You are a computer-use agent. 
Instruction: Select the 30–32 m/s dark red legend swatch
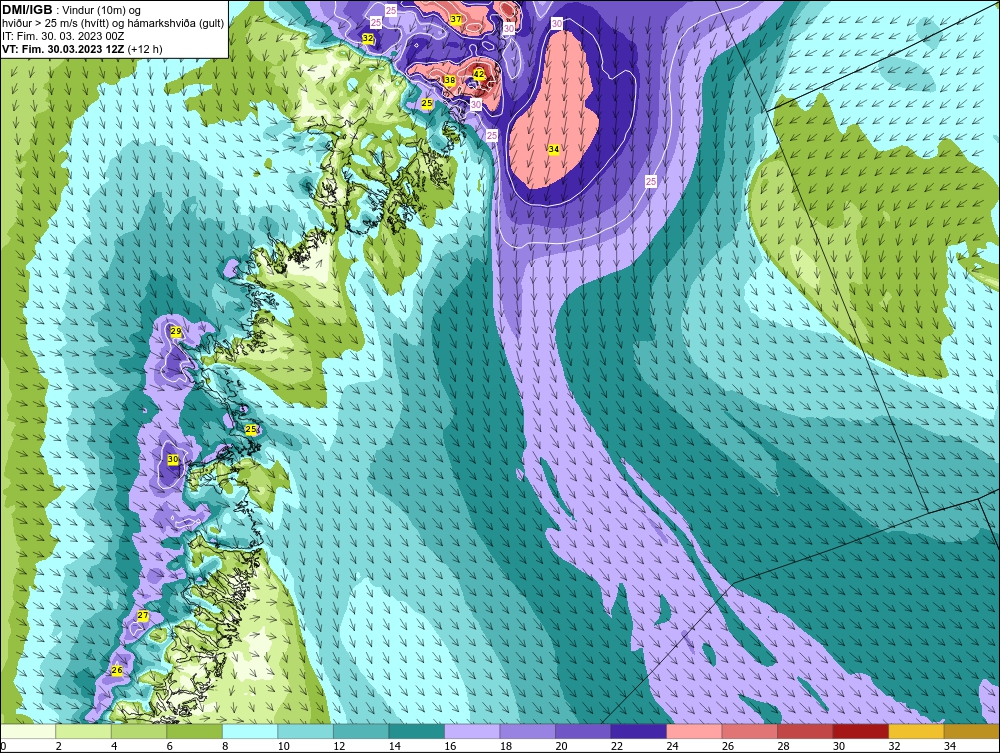(x=860, y=731)
